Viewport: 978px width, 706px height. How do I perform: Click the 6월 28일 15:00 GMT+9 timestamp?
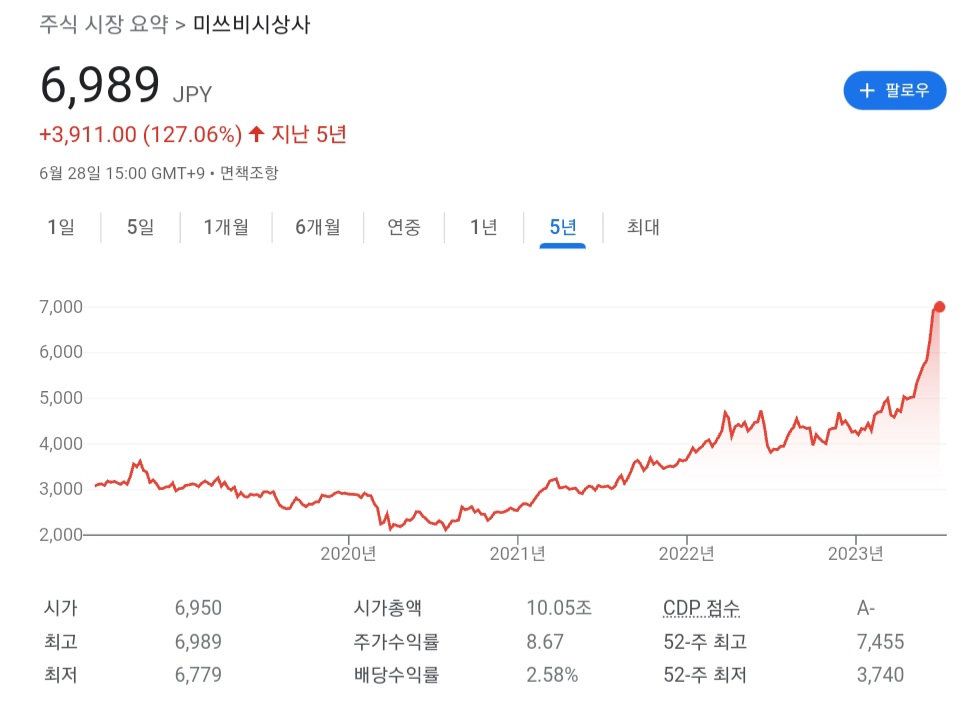pyautogui.click(x=122, y=173)
